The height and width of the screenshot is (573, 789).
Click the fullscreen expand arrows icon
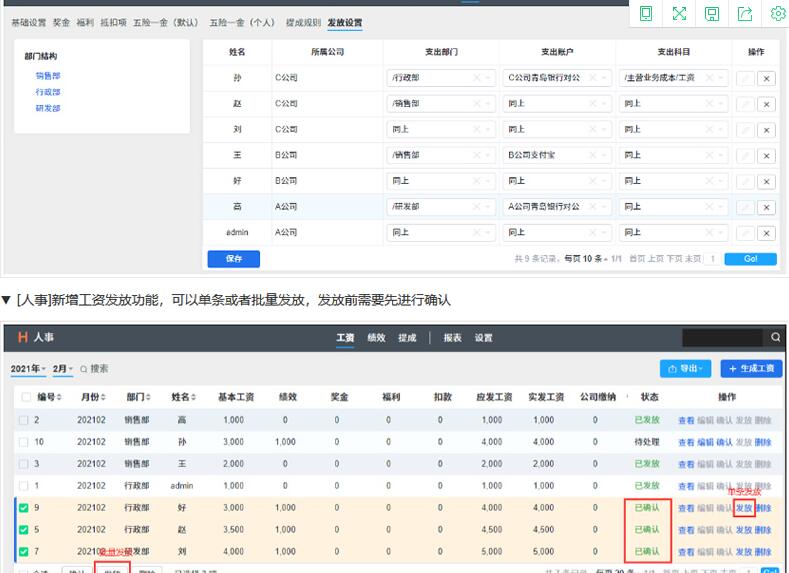tap(679, 13)
